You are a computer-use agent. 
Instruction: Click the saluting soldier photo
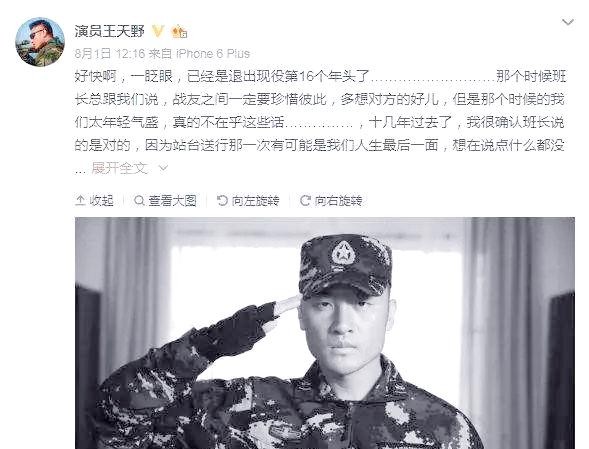coord(325,333)
